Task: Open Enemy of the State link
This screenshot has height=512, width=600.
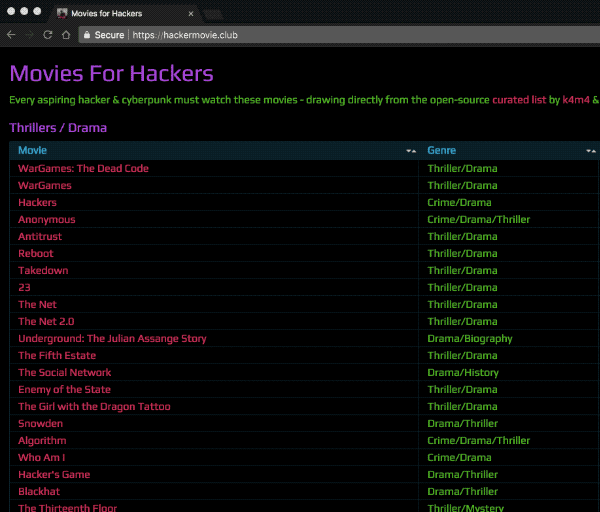Action: pyautogui.click(x=64, y=390)
